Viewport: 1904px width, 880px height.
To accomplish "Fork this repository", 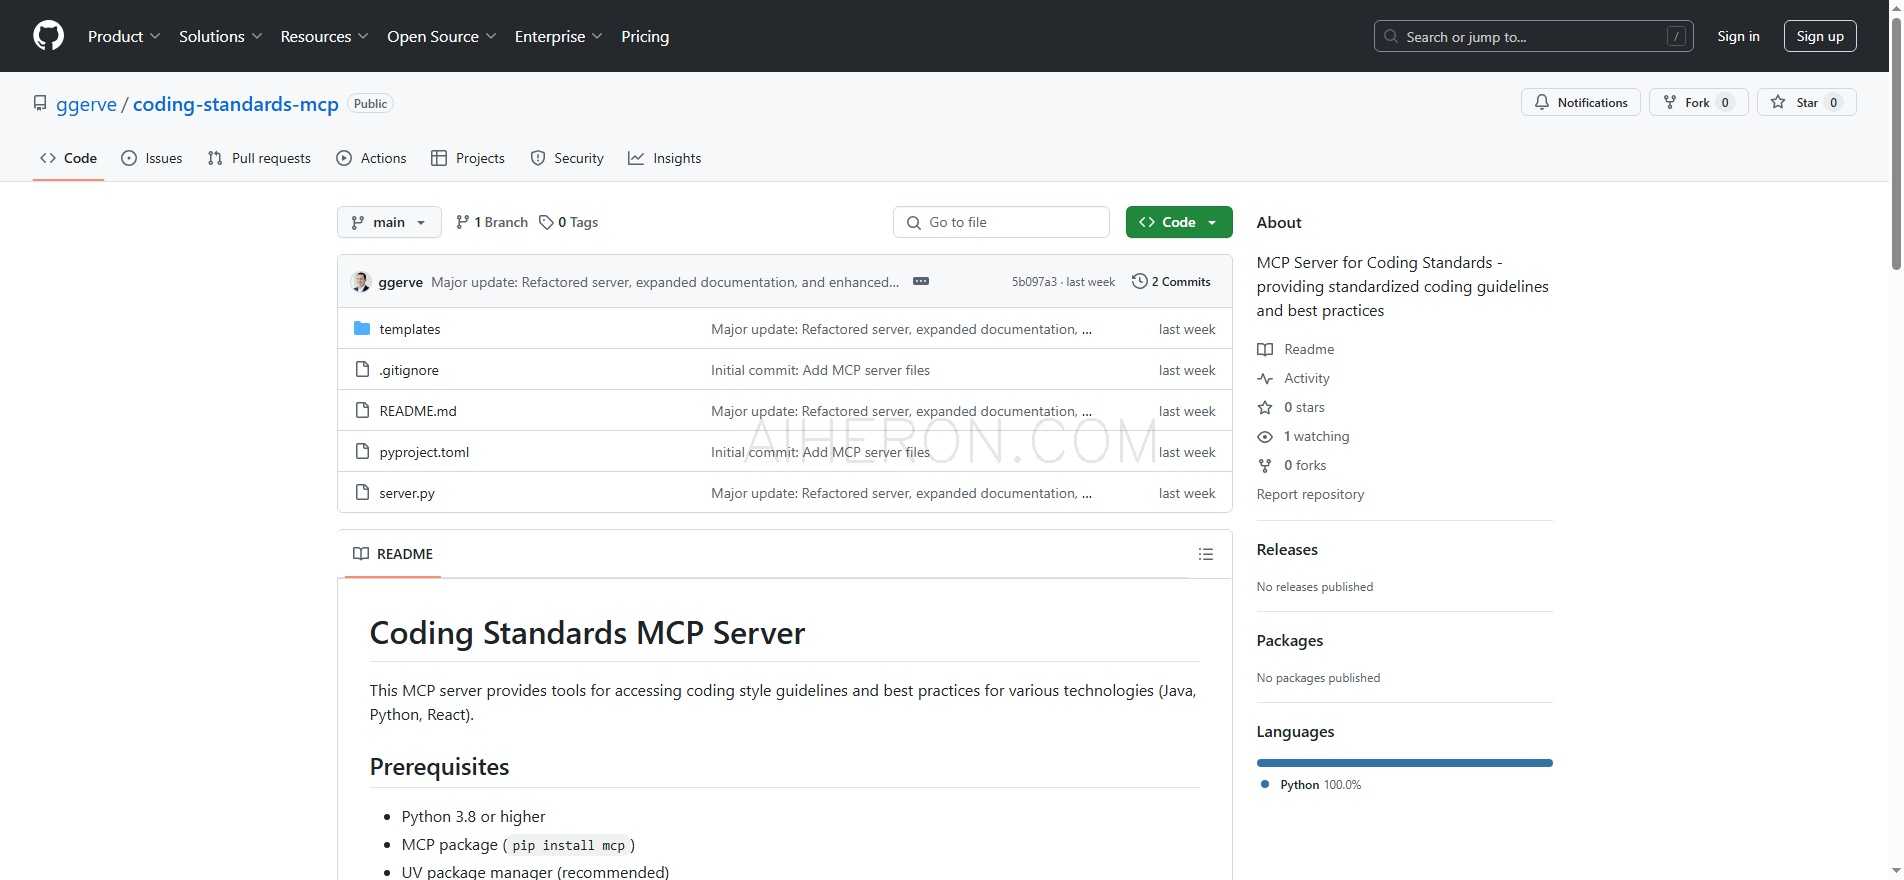I will (x=1698, y=102).
